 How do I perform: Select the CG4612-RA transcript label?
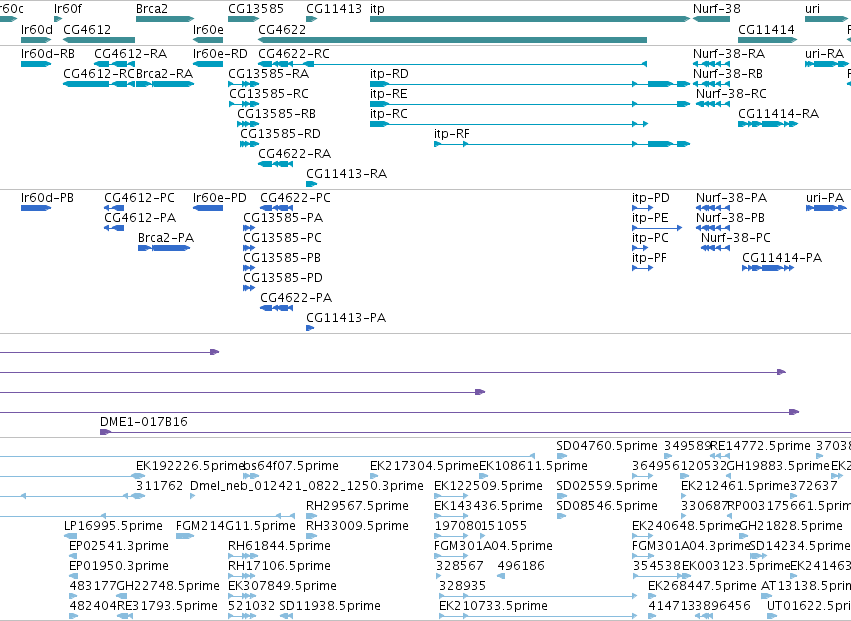tap(131, 54)
